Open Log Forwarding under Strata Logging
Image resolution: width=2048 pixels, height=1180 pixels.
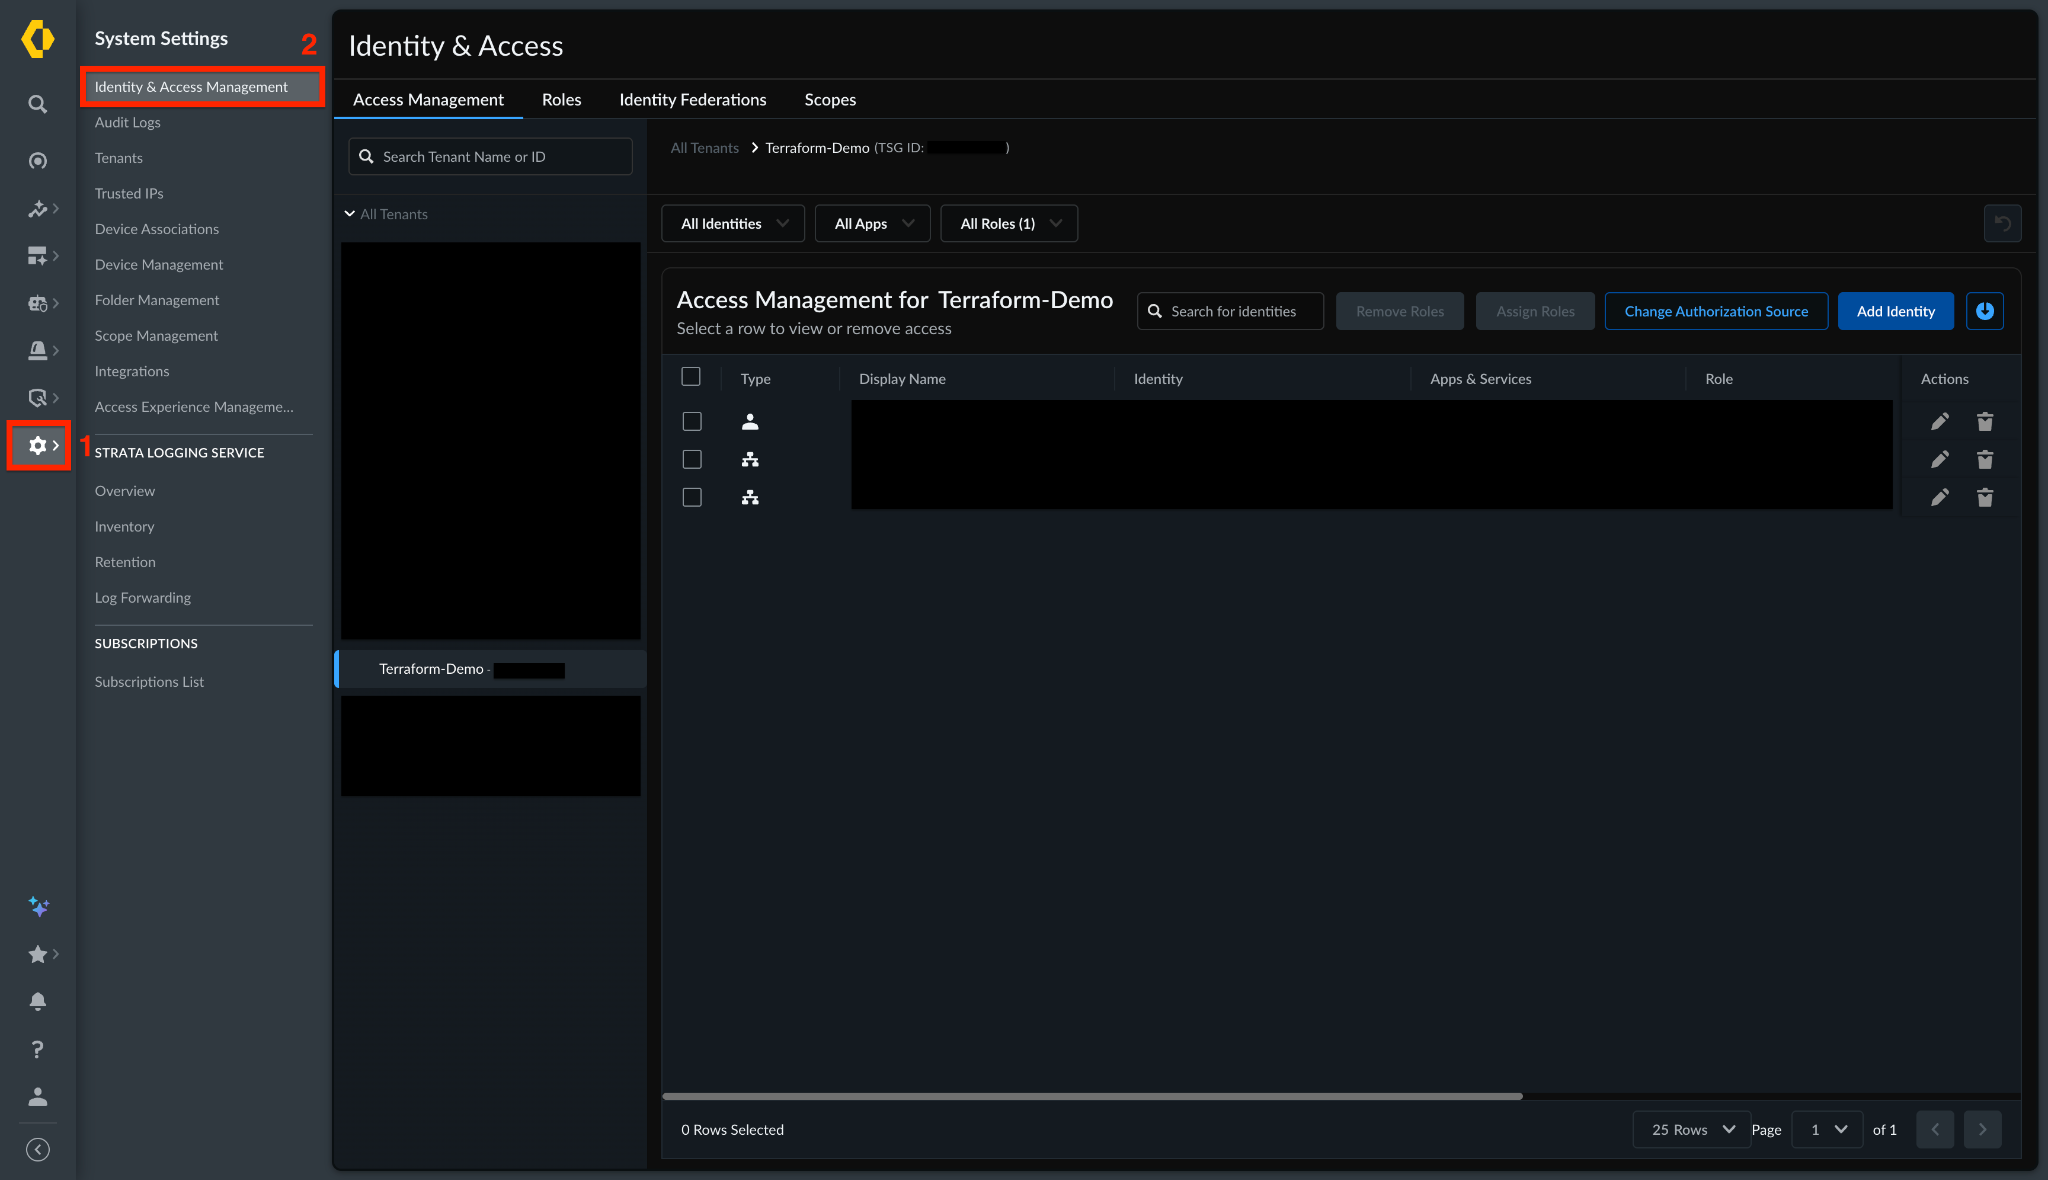tap(143, 598)
